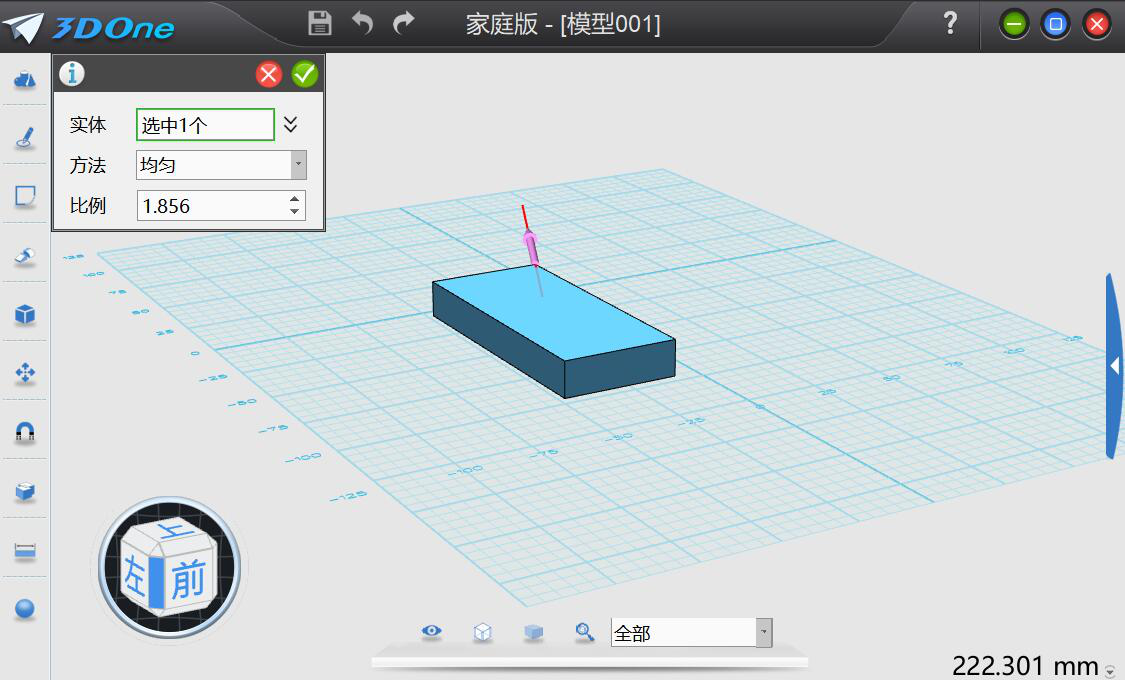
Task: Toggle the eye visibility button
Action: click(x=432, y=631)
